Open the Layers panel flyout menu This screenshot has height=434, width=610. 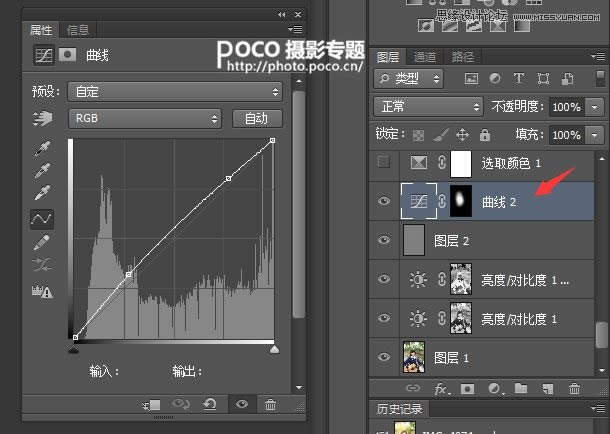pos(598,57)
